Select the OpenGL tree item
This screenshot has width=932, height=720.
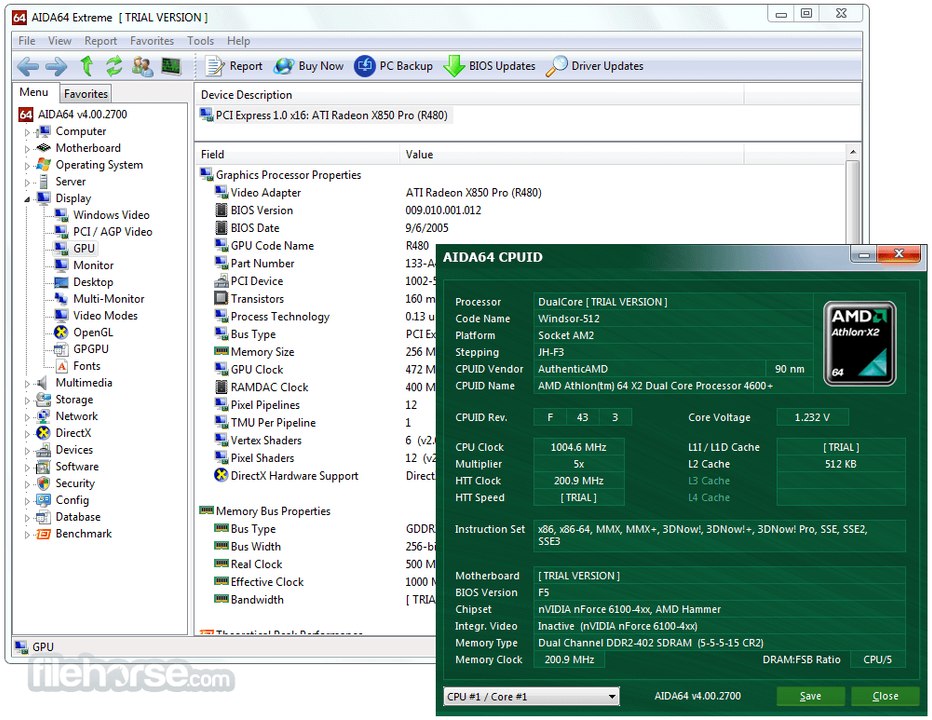[x=93, y=332]
